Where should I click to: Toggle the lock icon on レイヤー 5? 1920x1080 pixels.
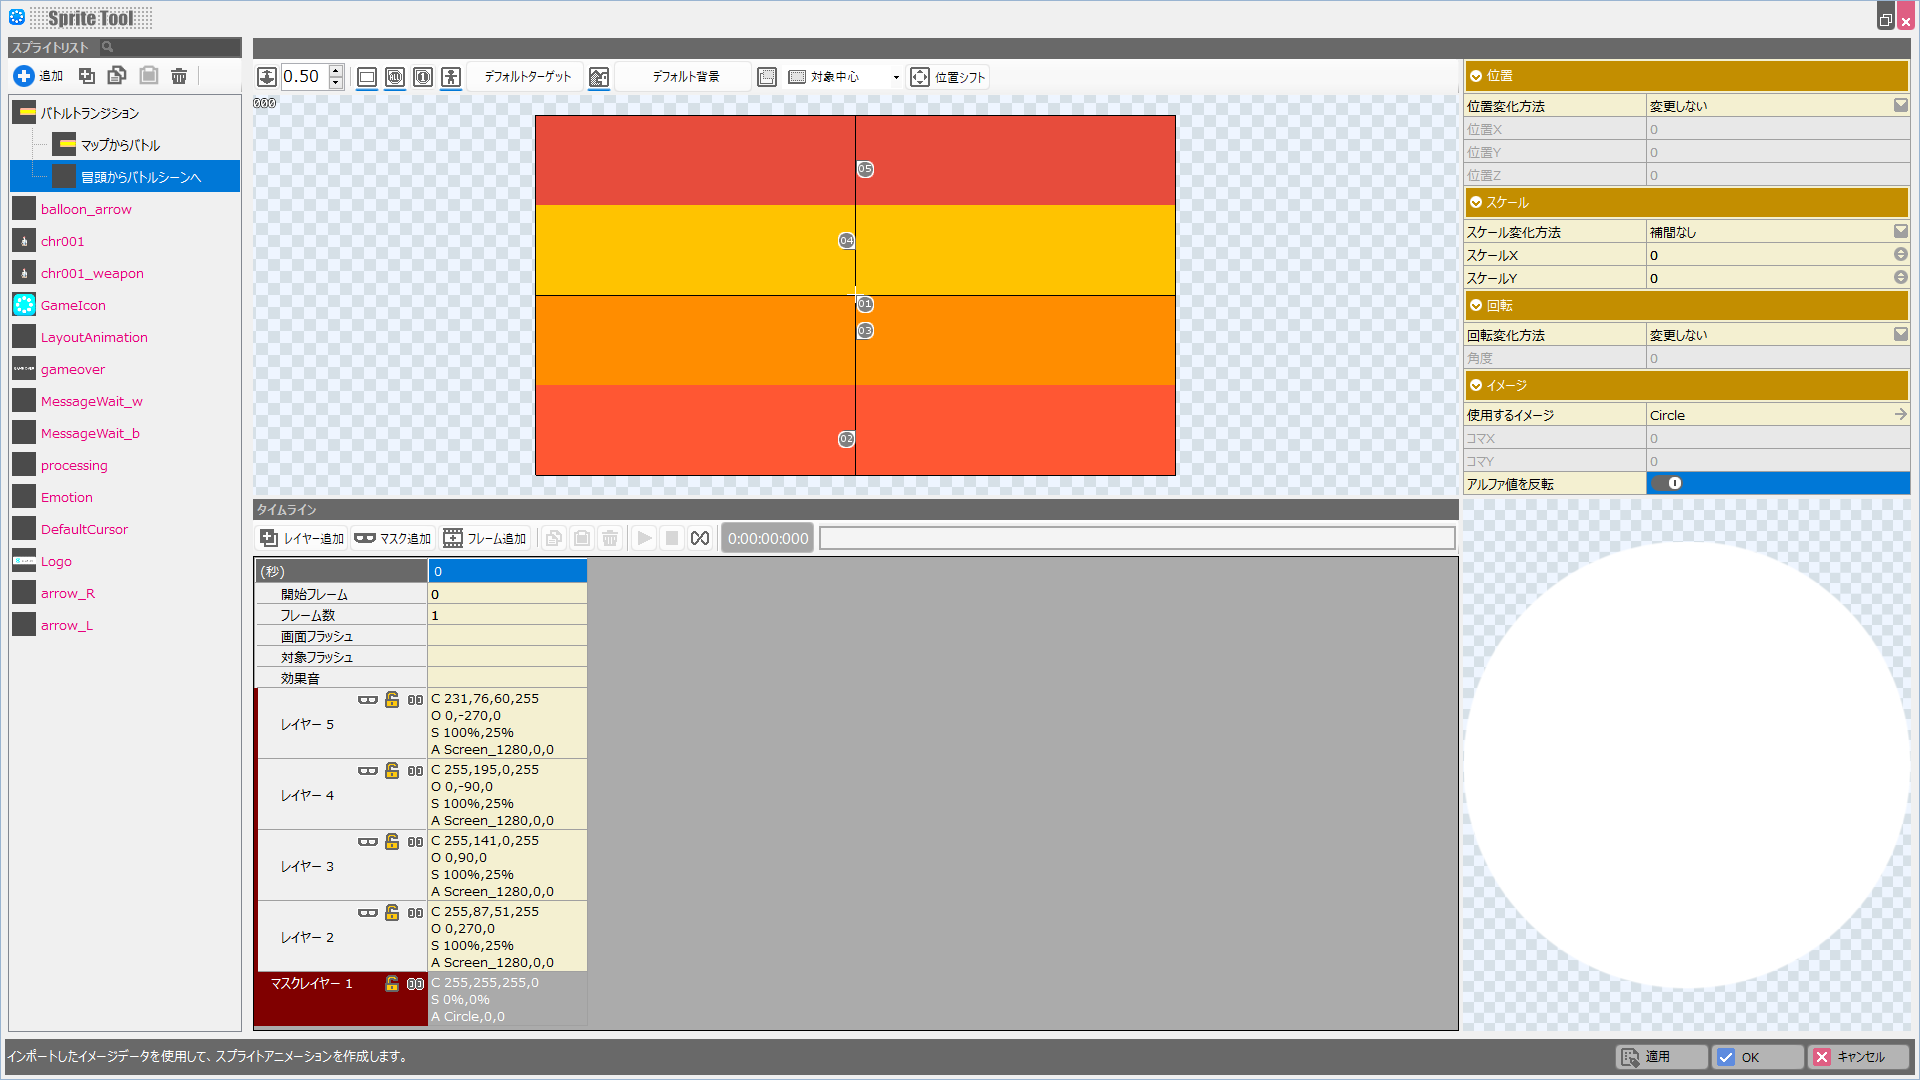point(392,700)
